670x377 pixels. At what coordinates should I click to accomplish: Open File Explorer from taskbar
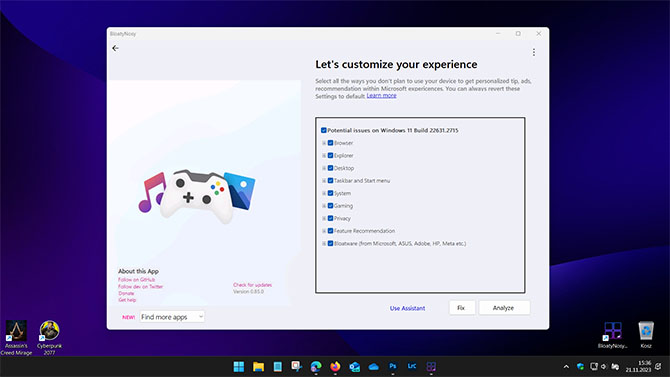[258, 366]
